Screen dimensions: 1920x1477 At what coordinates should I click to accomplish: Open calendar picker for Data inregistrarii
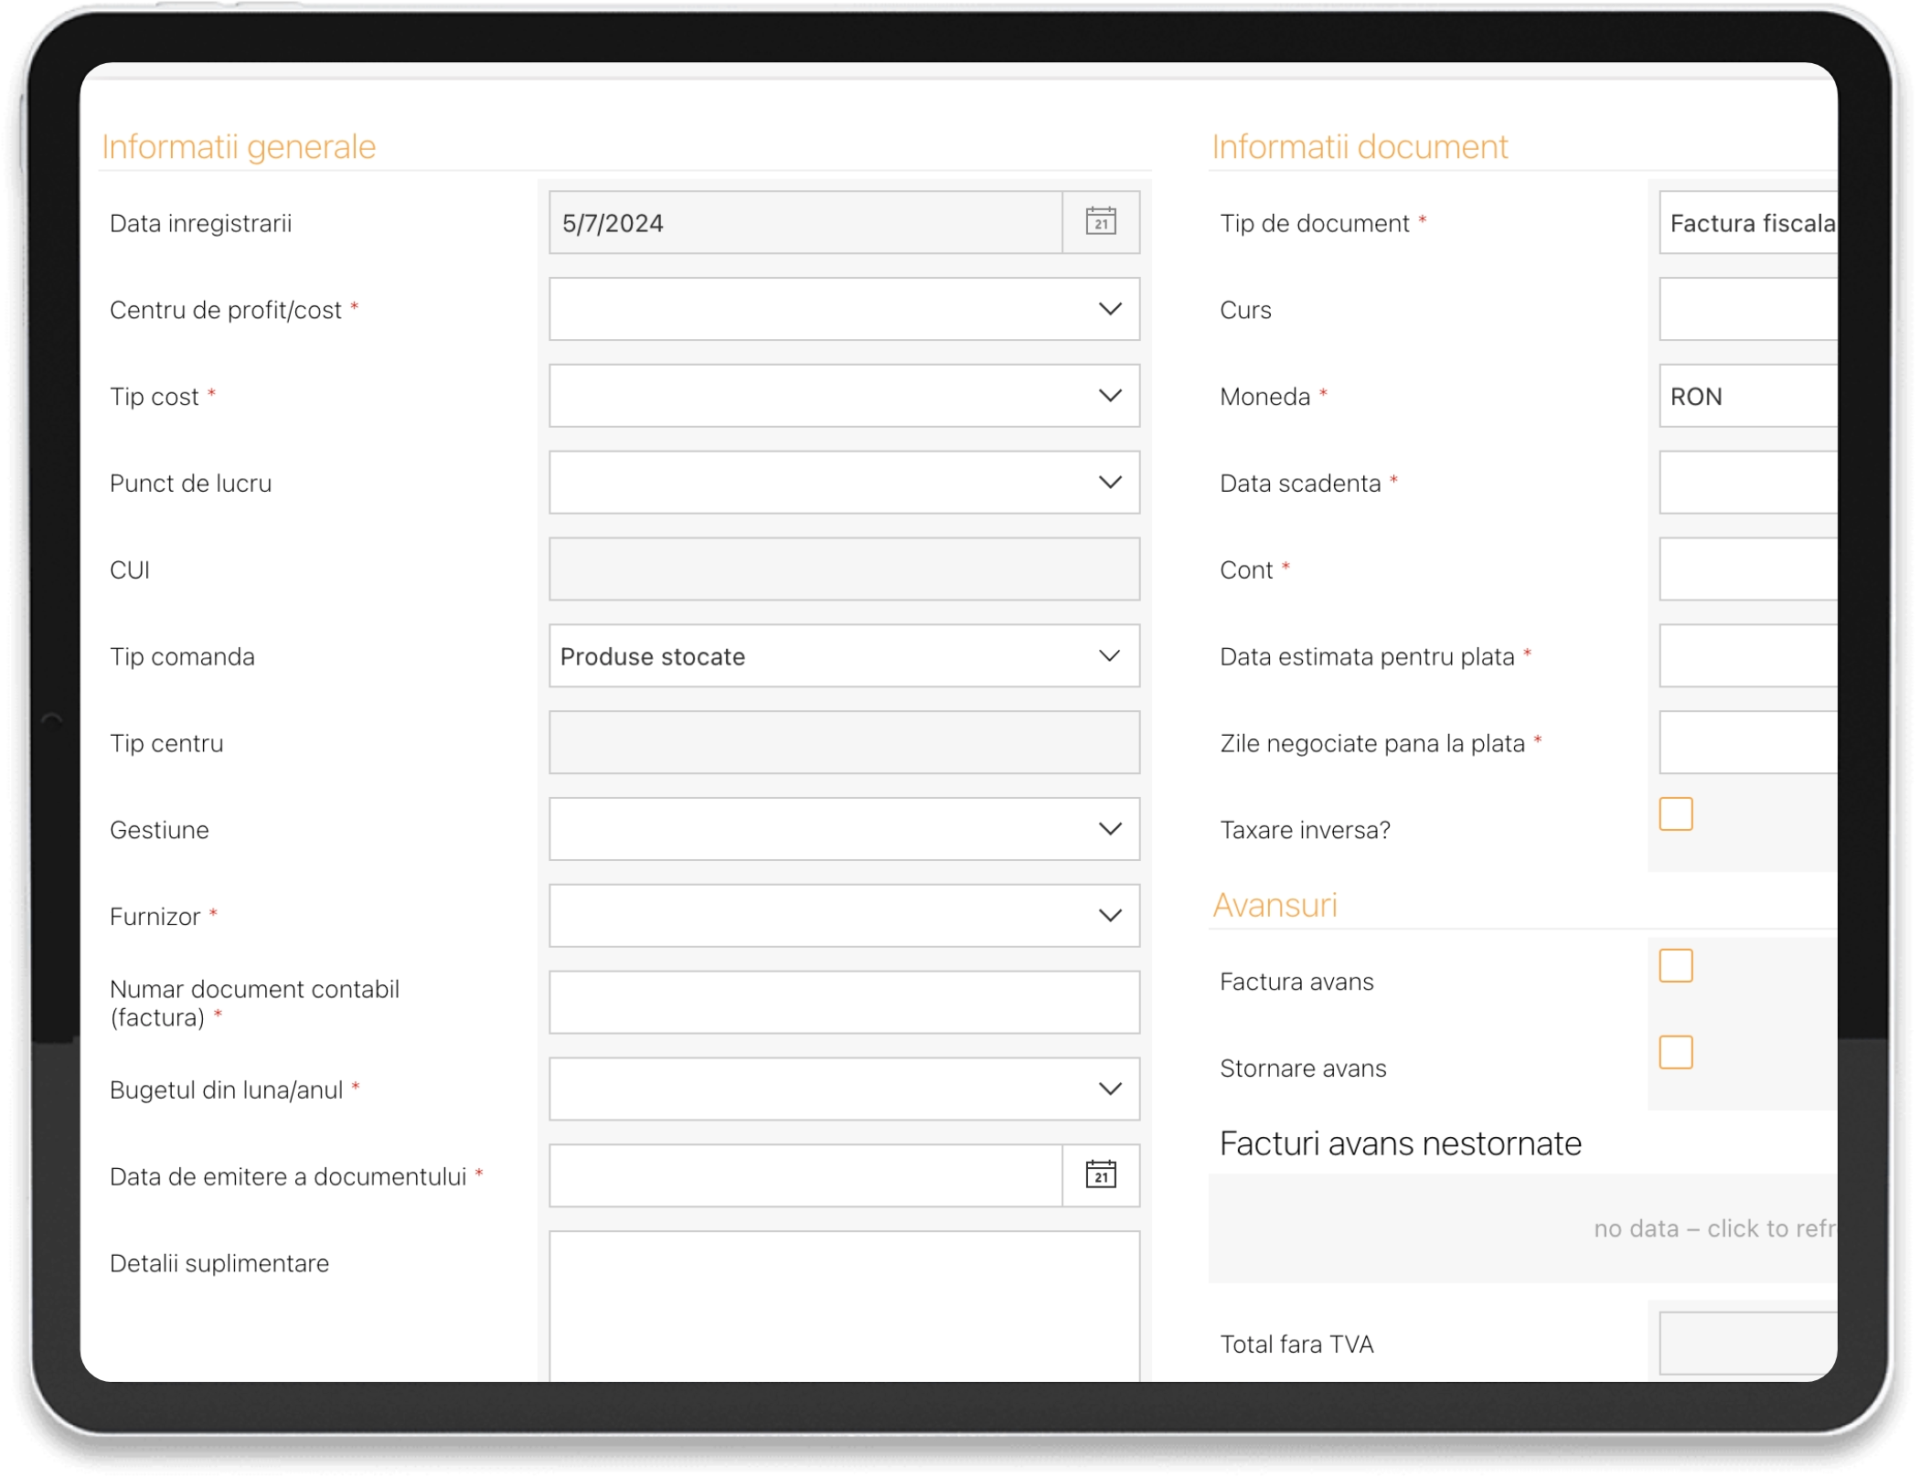click(x=1100, y=222)
